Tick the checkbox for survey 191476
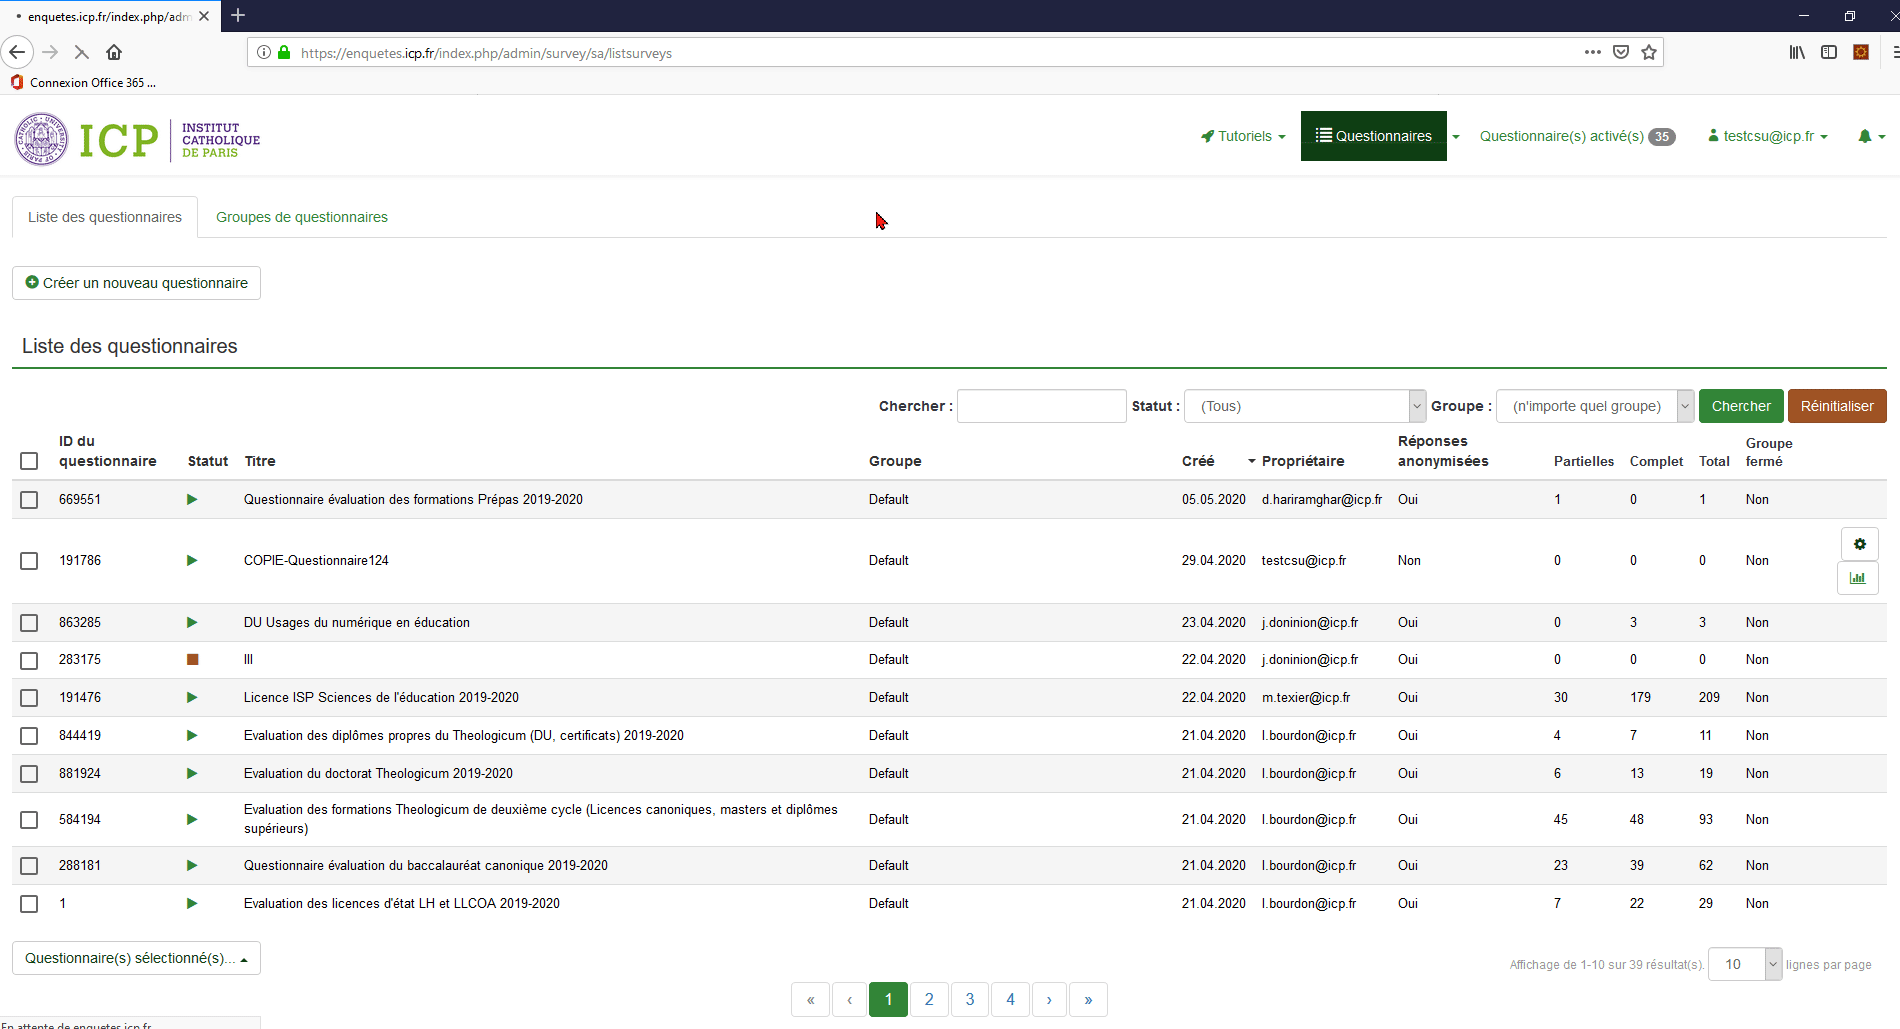 [x=29, y=698]
